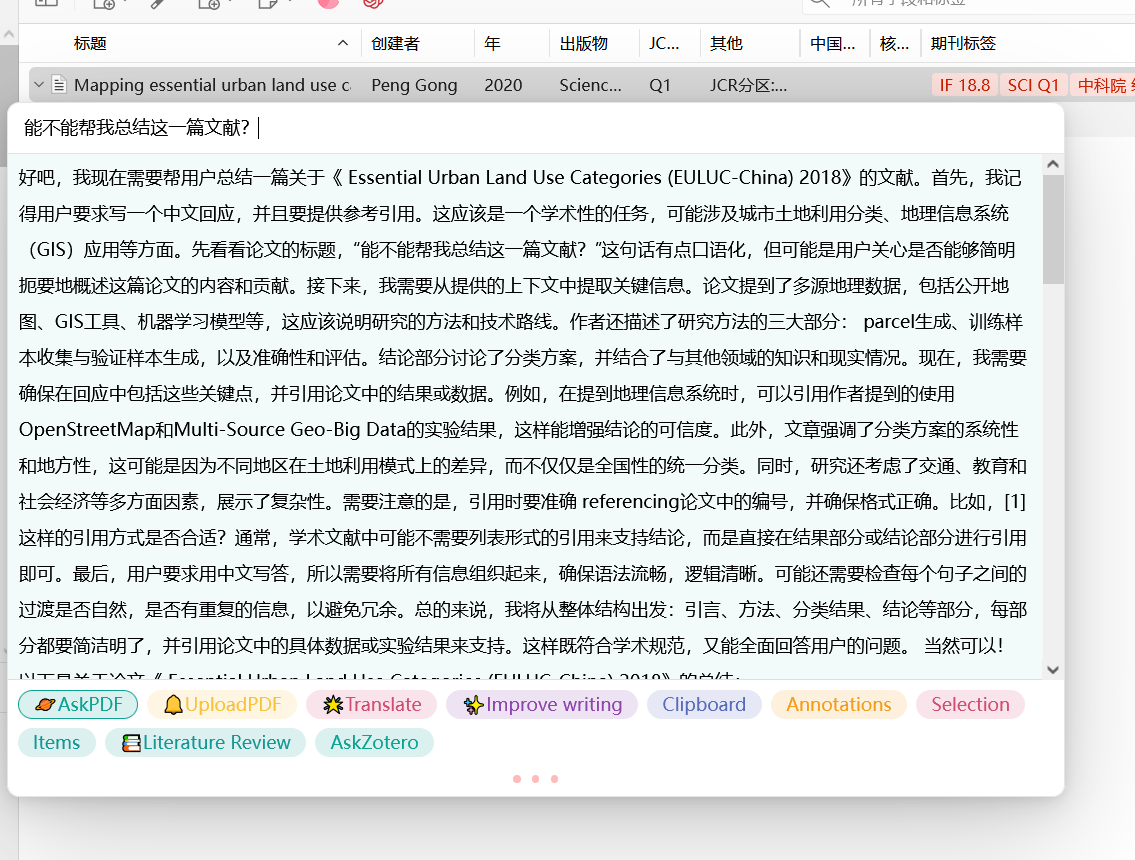Click the Q1 cell in the item row
Image resolution: width=1135 pixels, height=860 pixels.
click(x=659, y=85)
